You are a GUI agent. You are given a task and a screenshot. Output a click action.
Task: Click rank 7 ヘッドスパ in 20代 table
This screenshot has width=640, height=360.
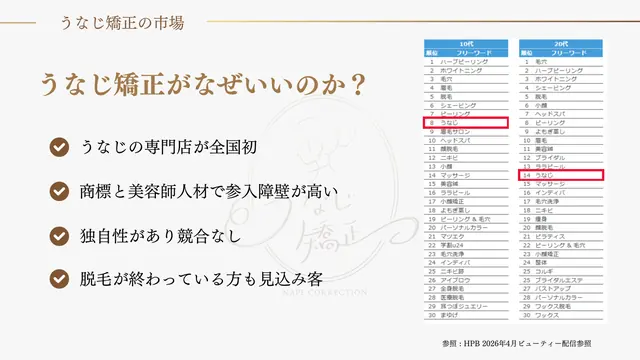click(561, 114)
